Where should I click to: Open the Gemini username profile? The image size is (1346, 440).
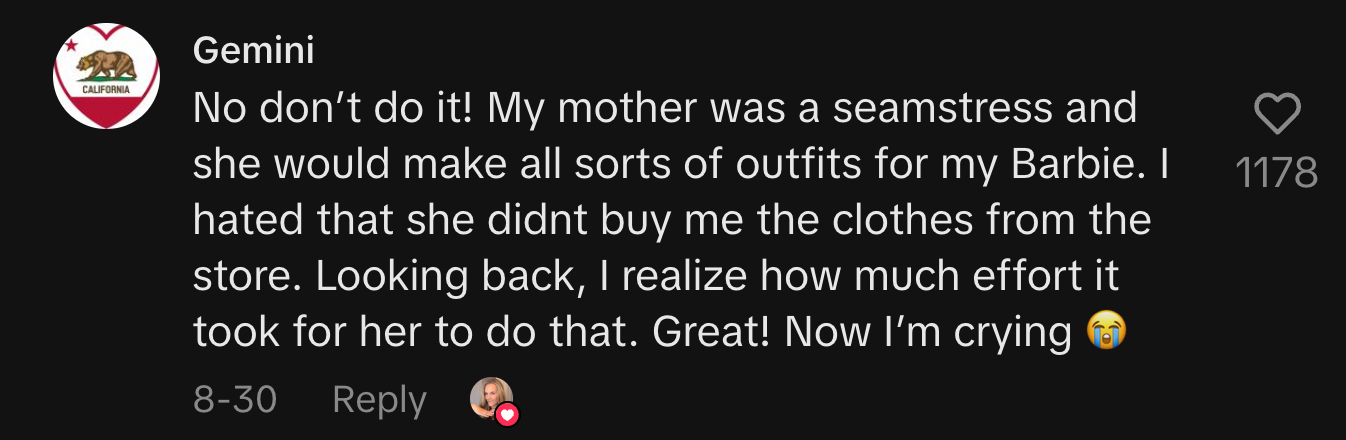[x=254, y=49]
